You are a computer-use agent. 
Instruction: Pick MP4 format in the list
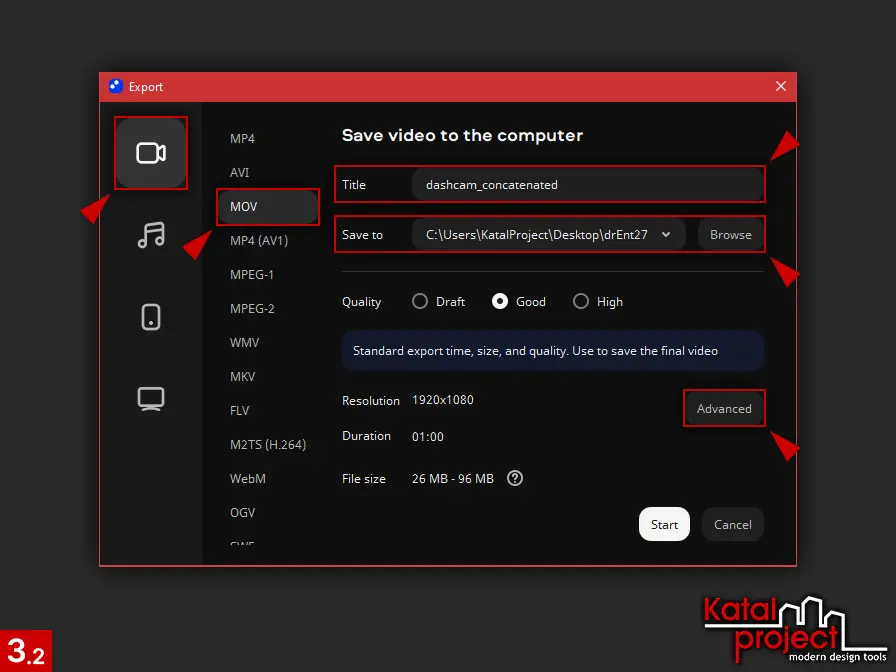click(243, 138)
